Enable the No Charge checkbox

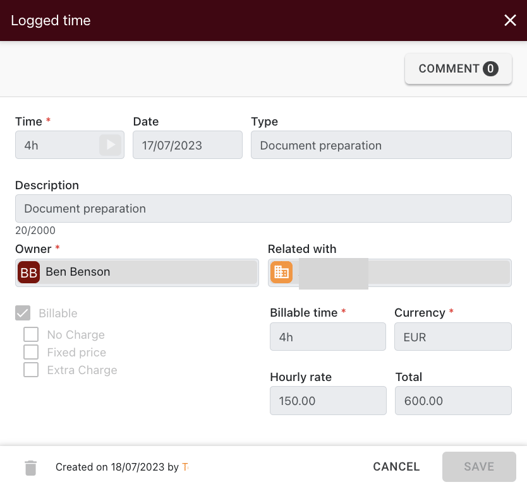31,334
